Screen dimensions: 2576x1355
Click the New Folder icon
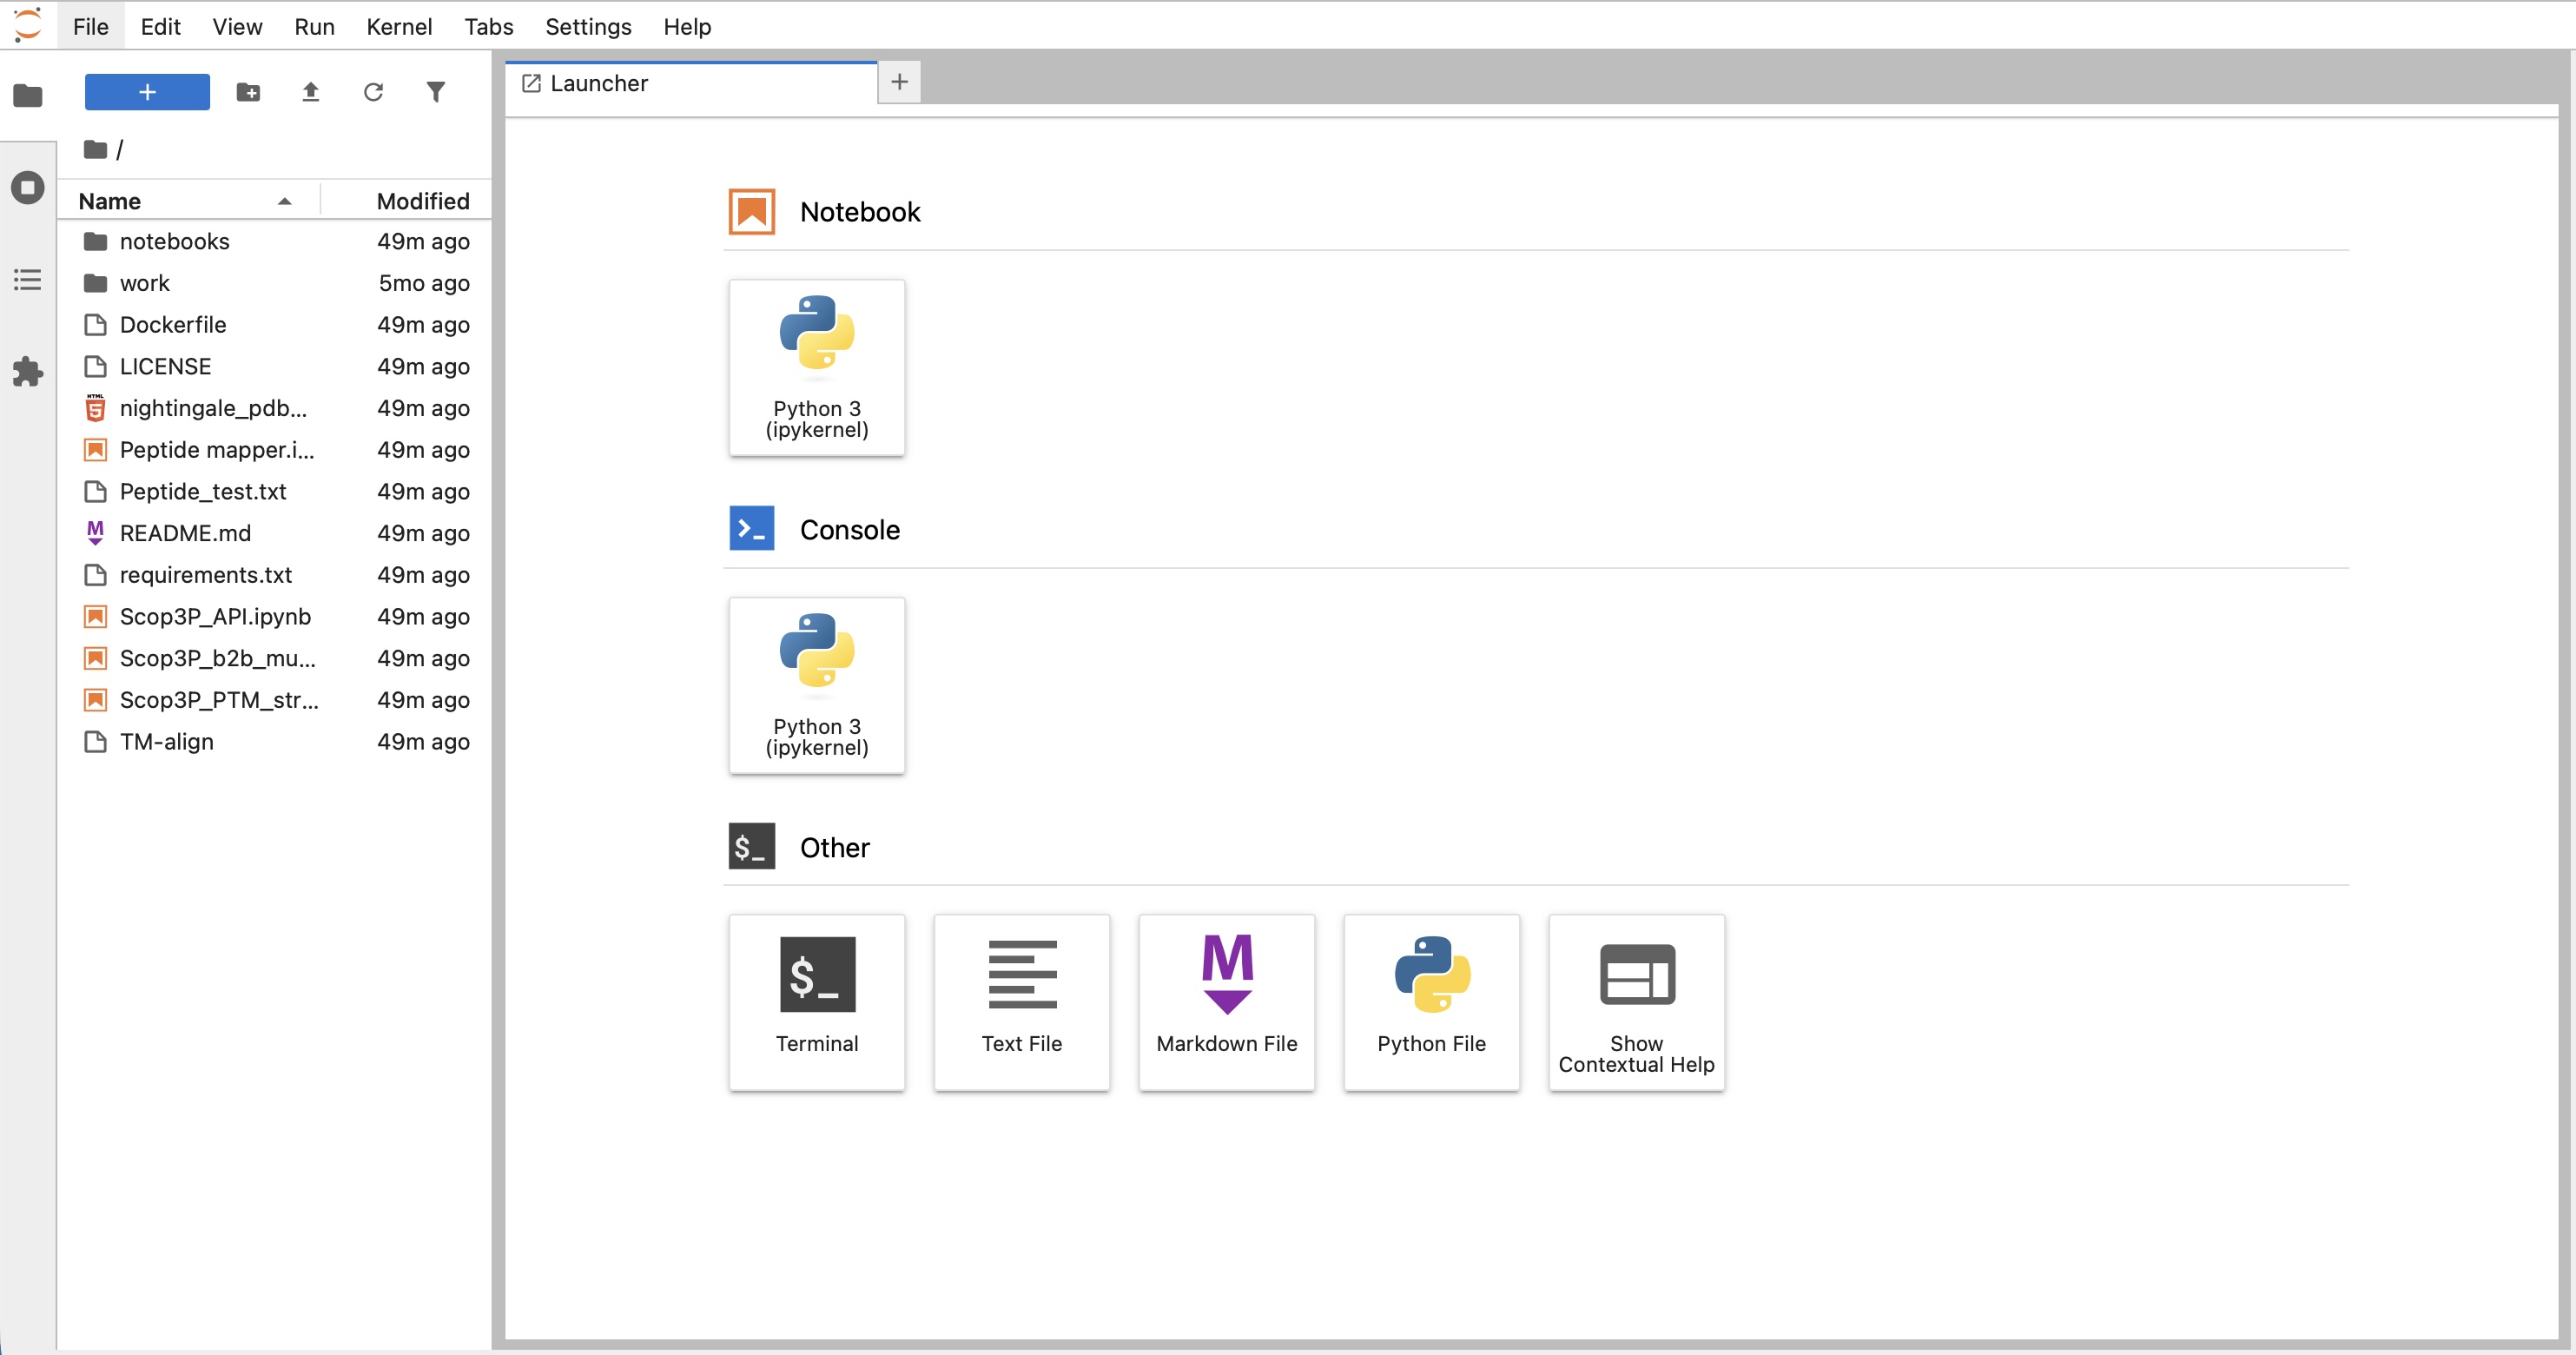[x=248, y=92]
